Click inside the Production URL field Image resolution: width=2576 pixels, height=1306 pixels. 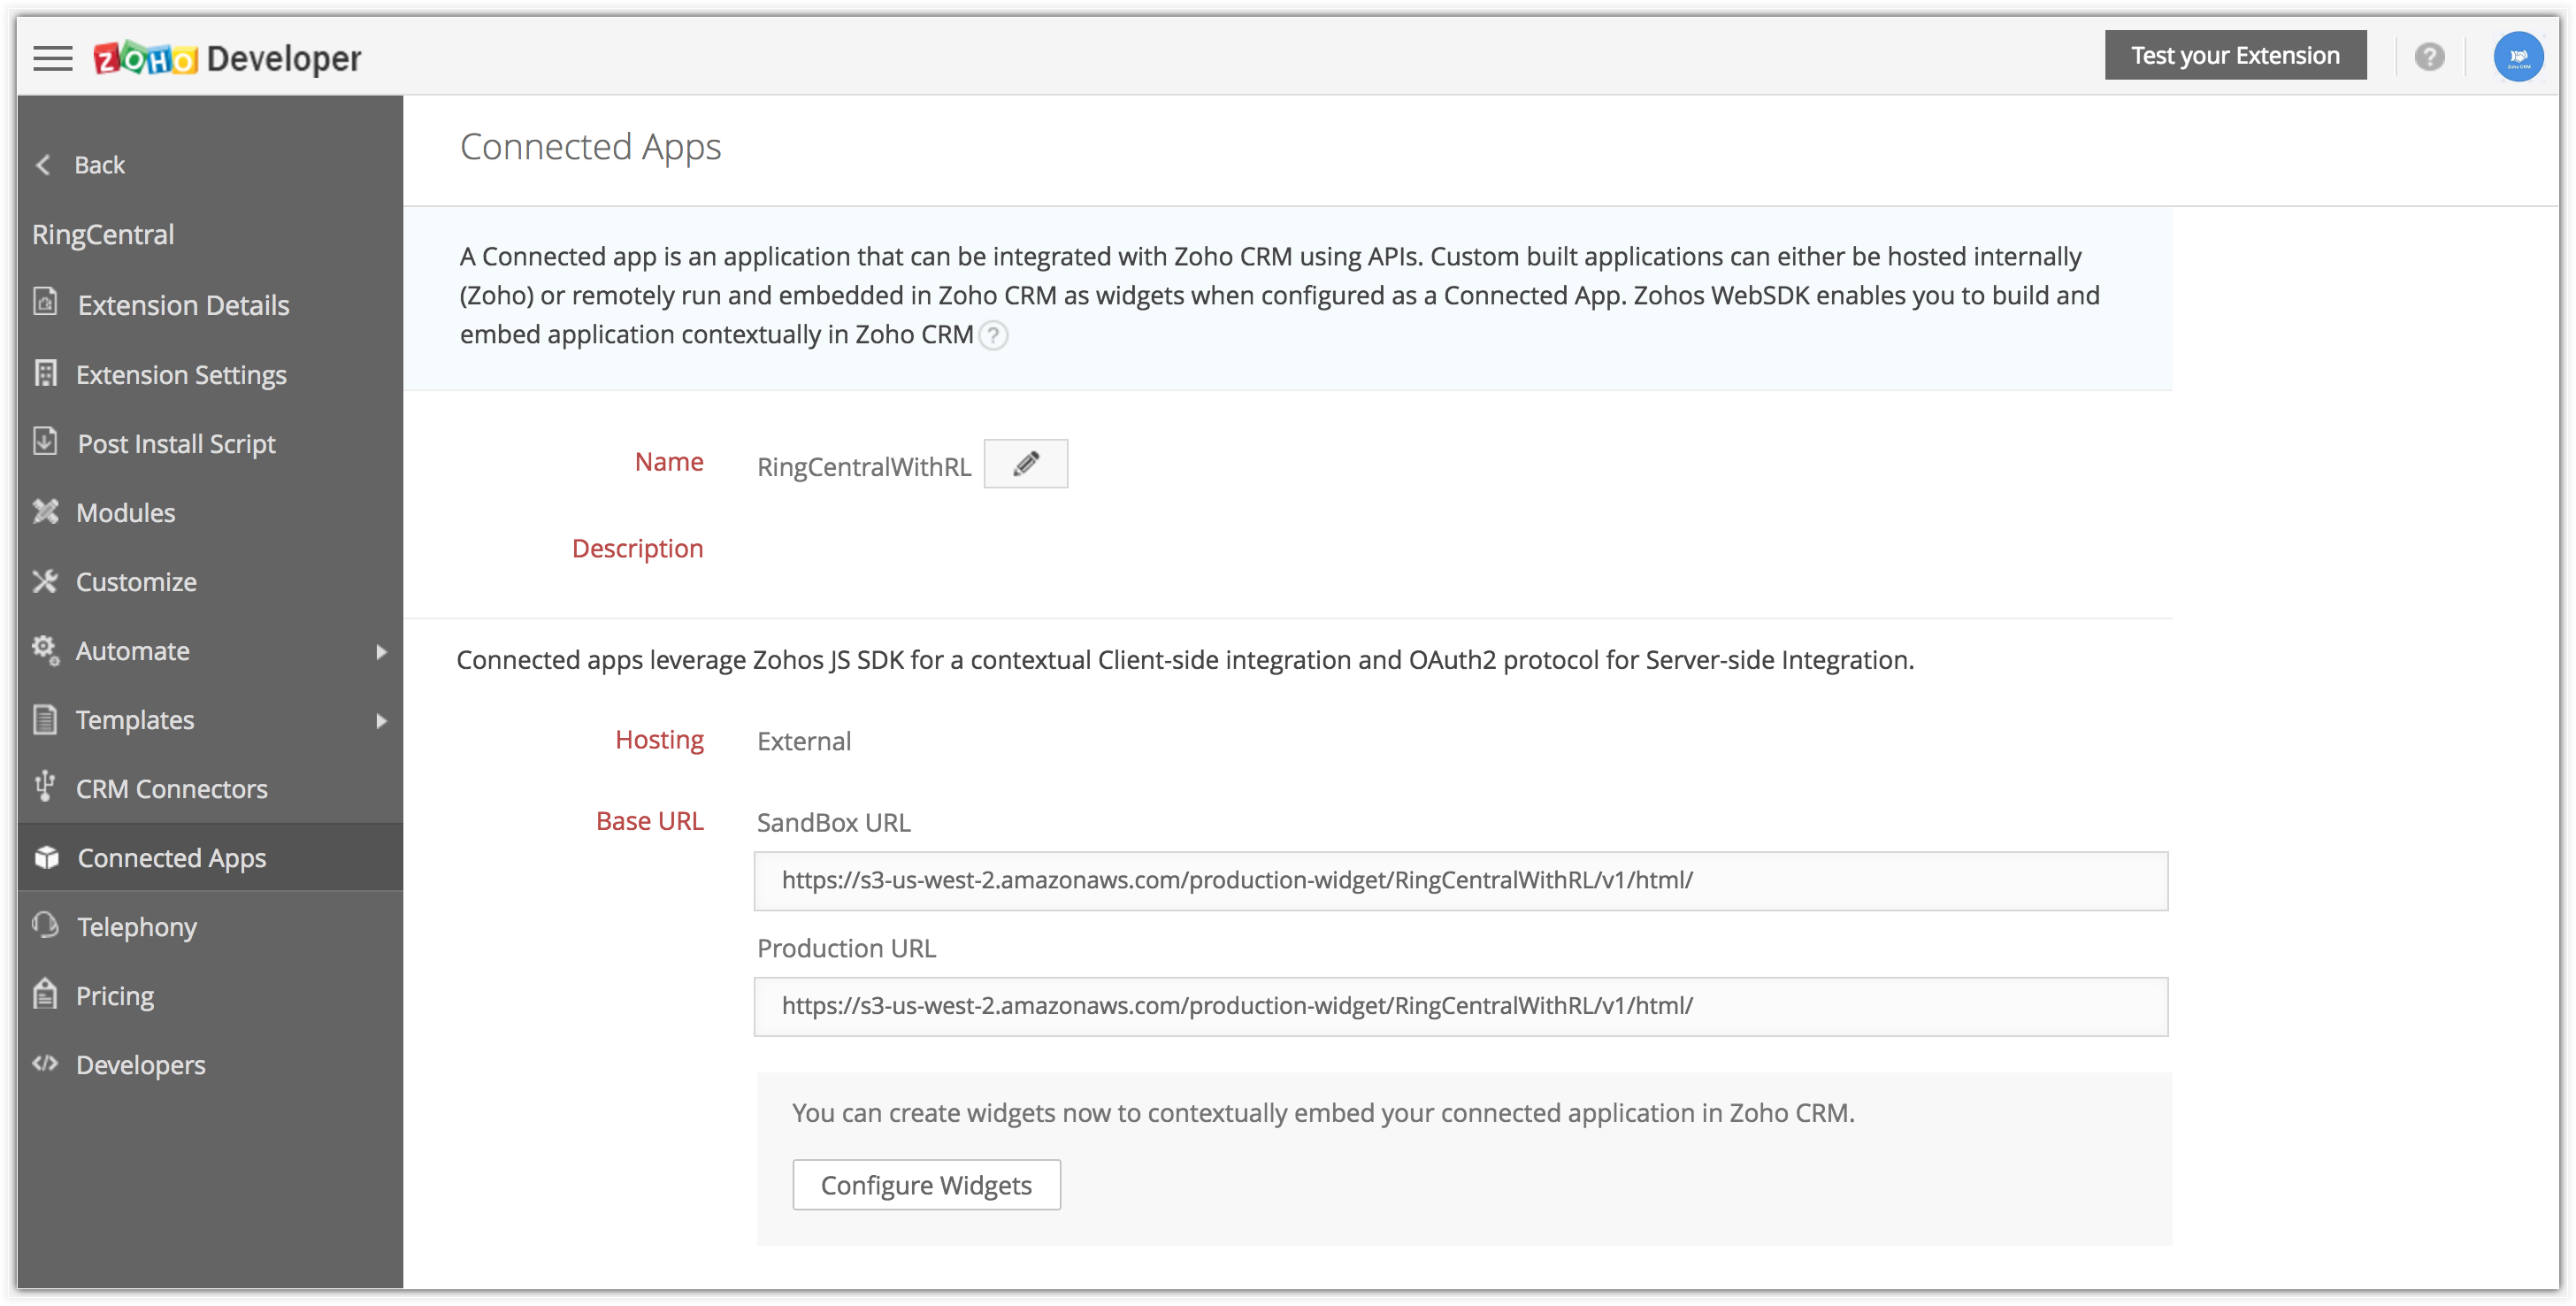click(1460, 1006)
